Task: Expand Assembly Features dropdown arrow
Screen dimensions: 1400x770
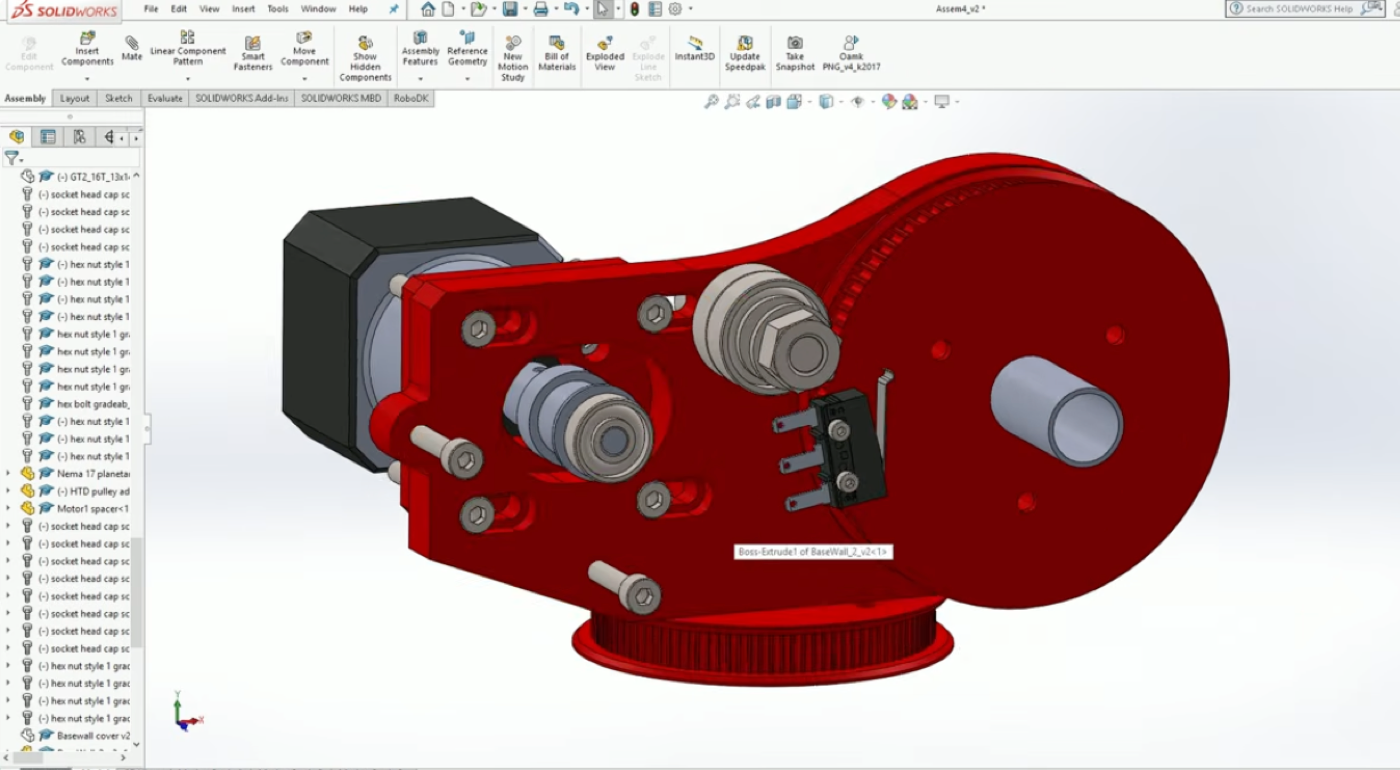Action: click(x=420, y=78)
